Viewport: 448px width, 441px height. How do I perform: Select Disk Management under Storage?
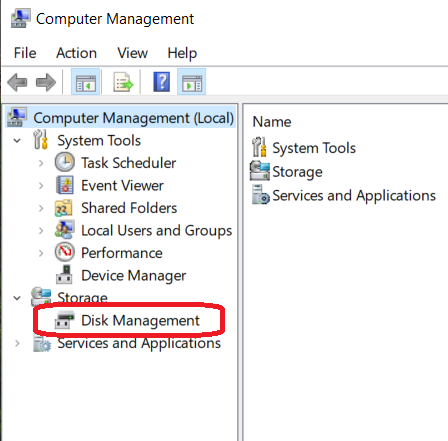click(x=140, y=321)
